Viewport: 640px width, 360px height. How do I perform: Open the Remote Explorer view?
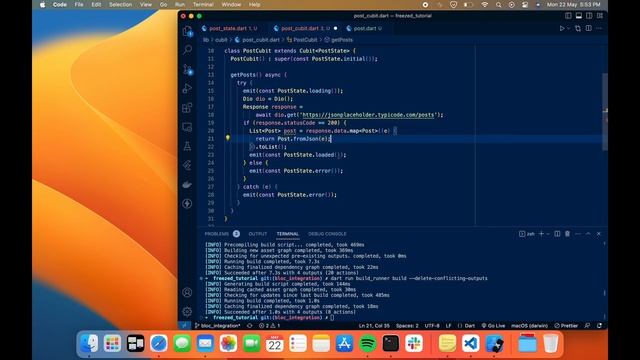[x=187, y=127]
